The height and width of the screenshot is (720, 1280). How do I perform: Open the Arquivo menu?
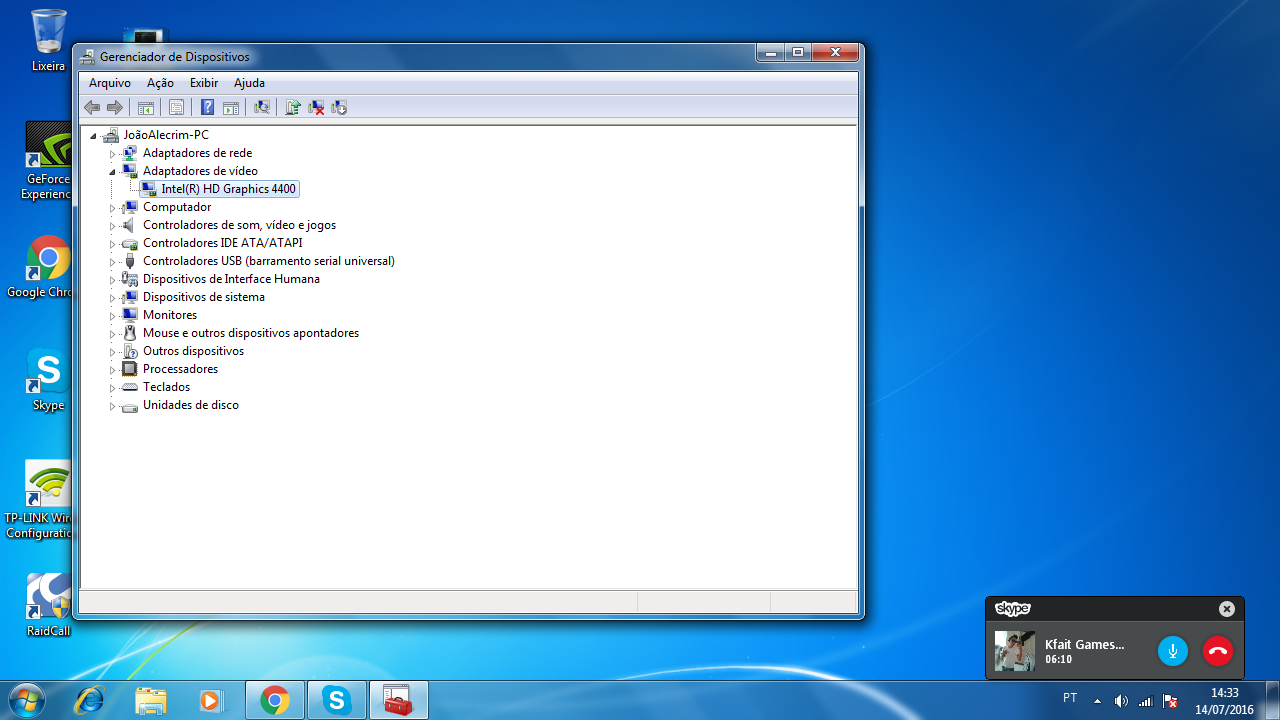point(110,83)
